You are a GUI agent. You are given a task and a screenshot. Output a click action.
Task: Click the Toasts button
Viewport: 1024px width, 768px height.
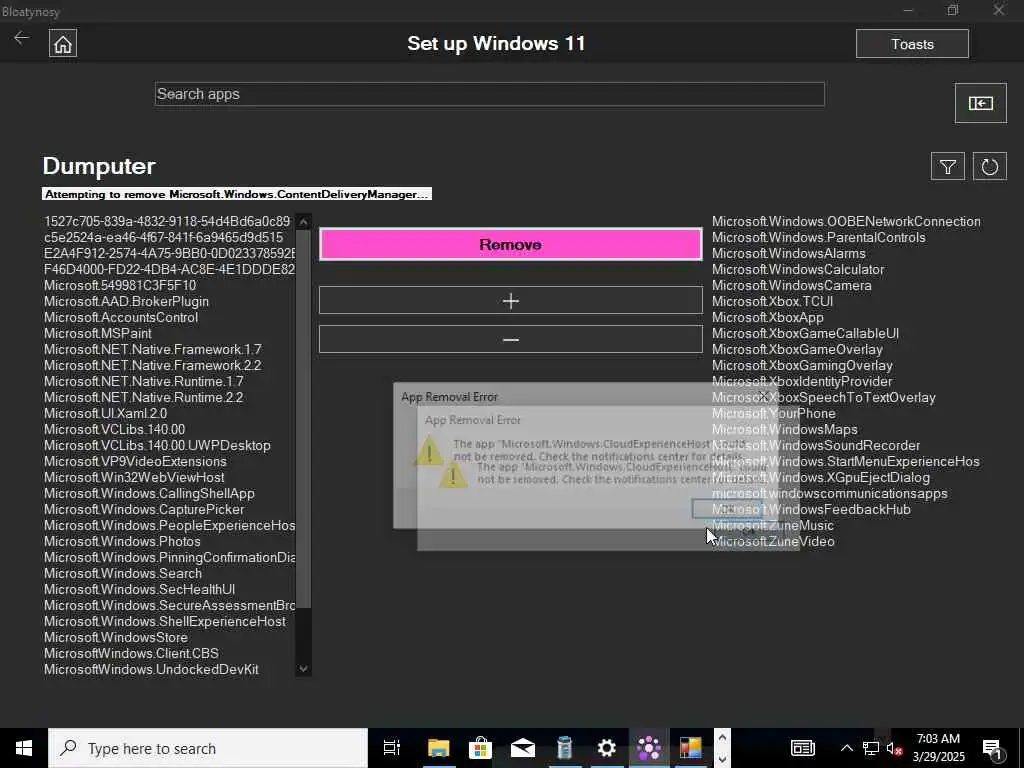click(912, 44)
